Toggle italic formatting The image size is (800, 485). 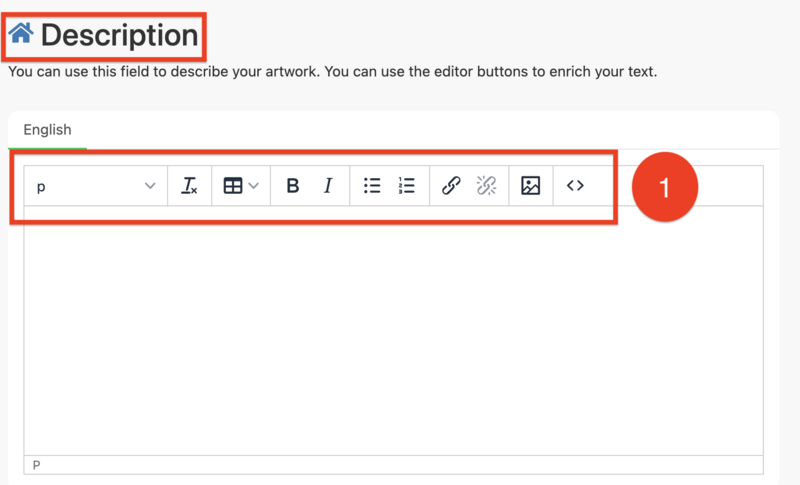point(327,186)
